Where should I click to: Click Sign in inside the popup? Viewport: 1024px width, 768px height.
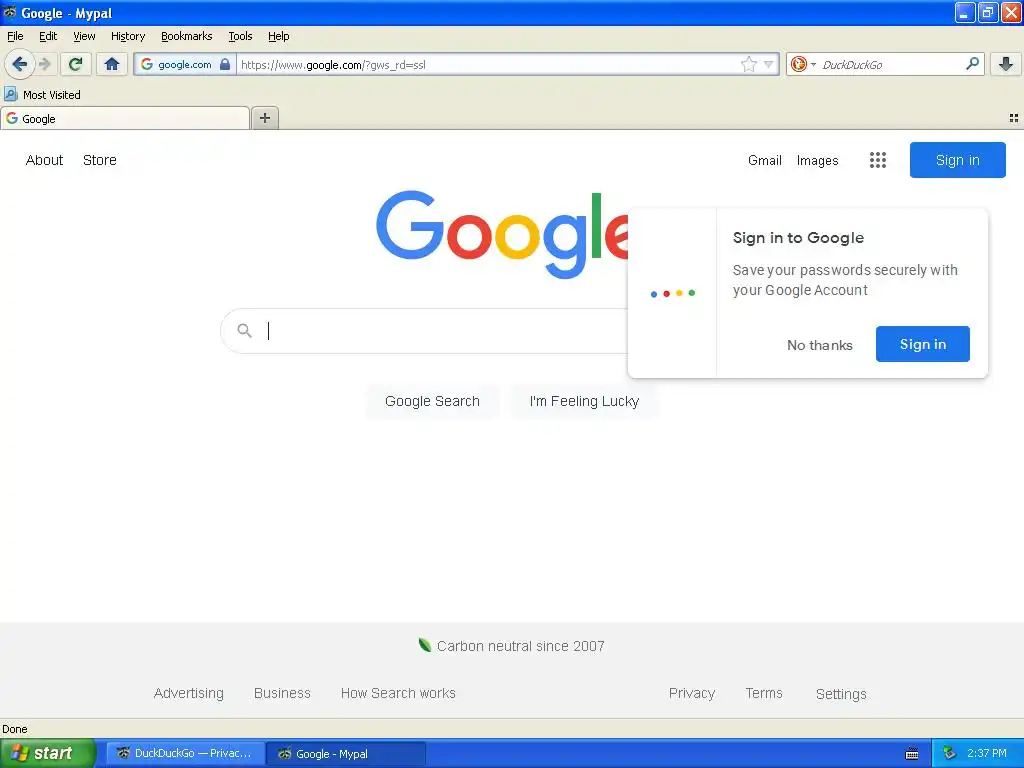(923, 344)
